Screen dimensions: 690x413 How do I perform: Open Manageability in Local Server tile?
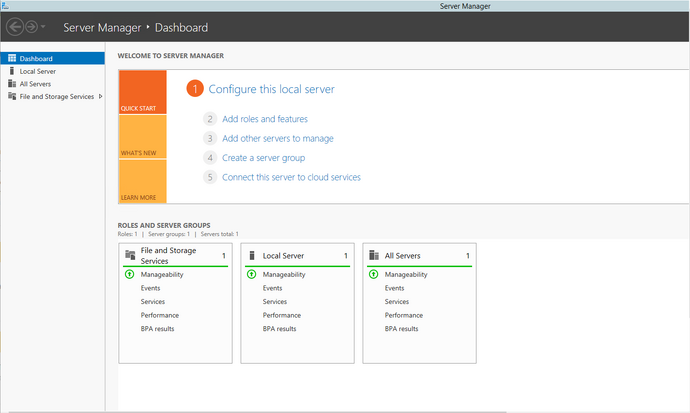[x=284, y=274]
